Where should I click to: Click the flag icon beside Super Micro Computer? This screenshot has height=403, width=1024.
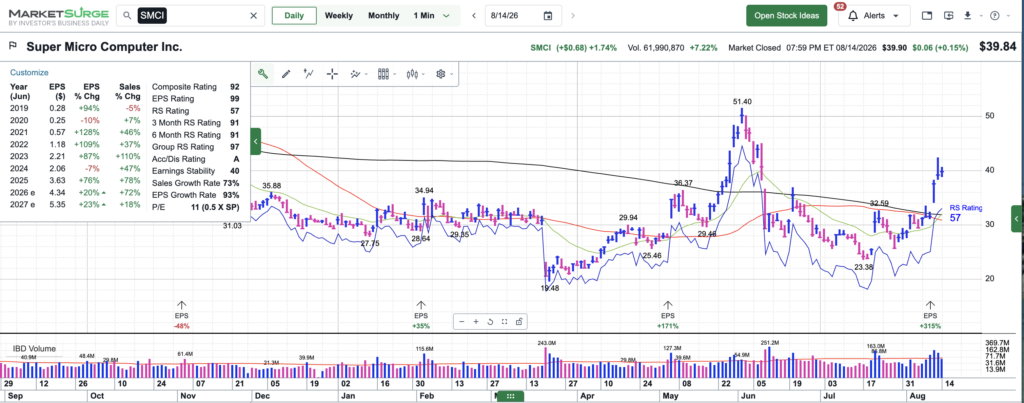[12, 46]
